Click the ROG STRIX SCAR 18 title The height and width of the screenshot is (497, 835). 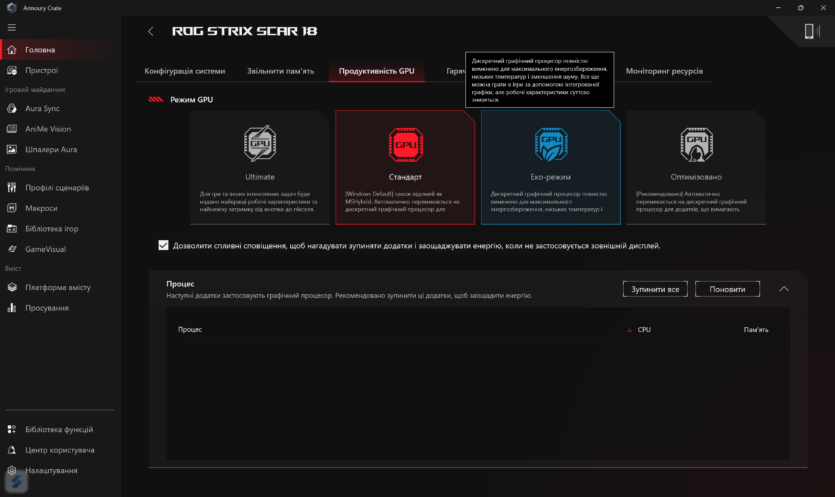(244, 31)
